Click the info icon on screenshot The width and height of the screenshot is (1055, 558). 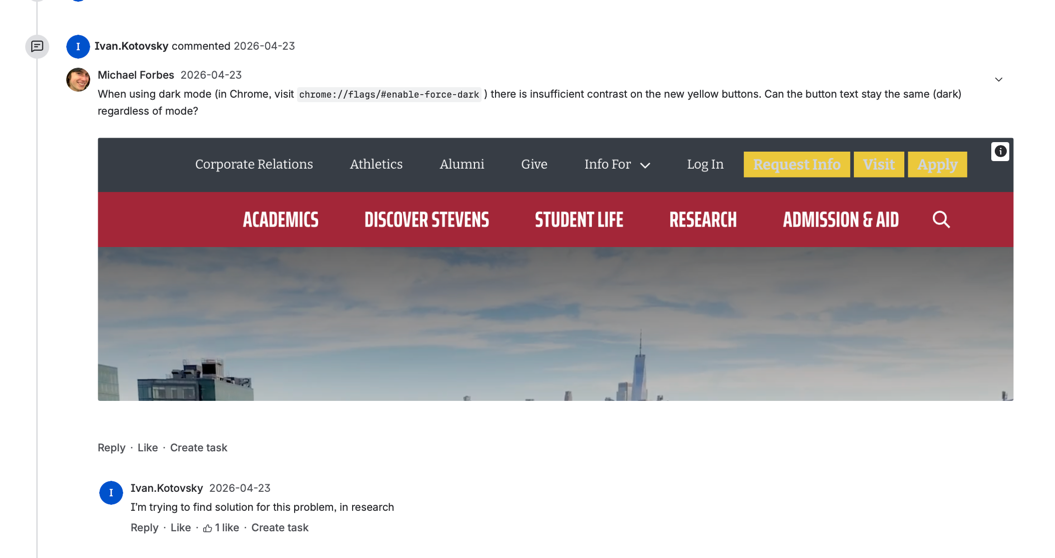(x=999, y=151)
